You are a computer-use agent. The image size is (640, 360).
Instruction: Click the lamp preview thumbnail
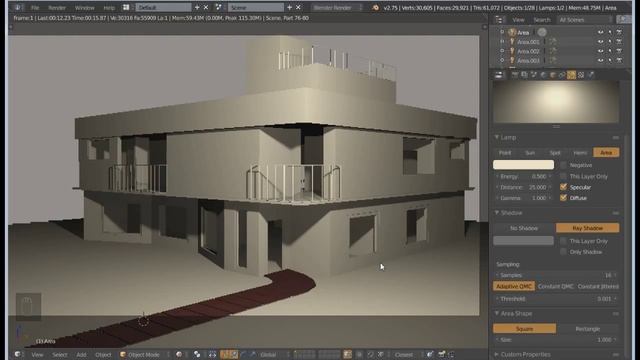(x=556, y=101)
